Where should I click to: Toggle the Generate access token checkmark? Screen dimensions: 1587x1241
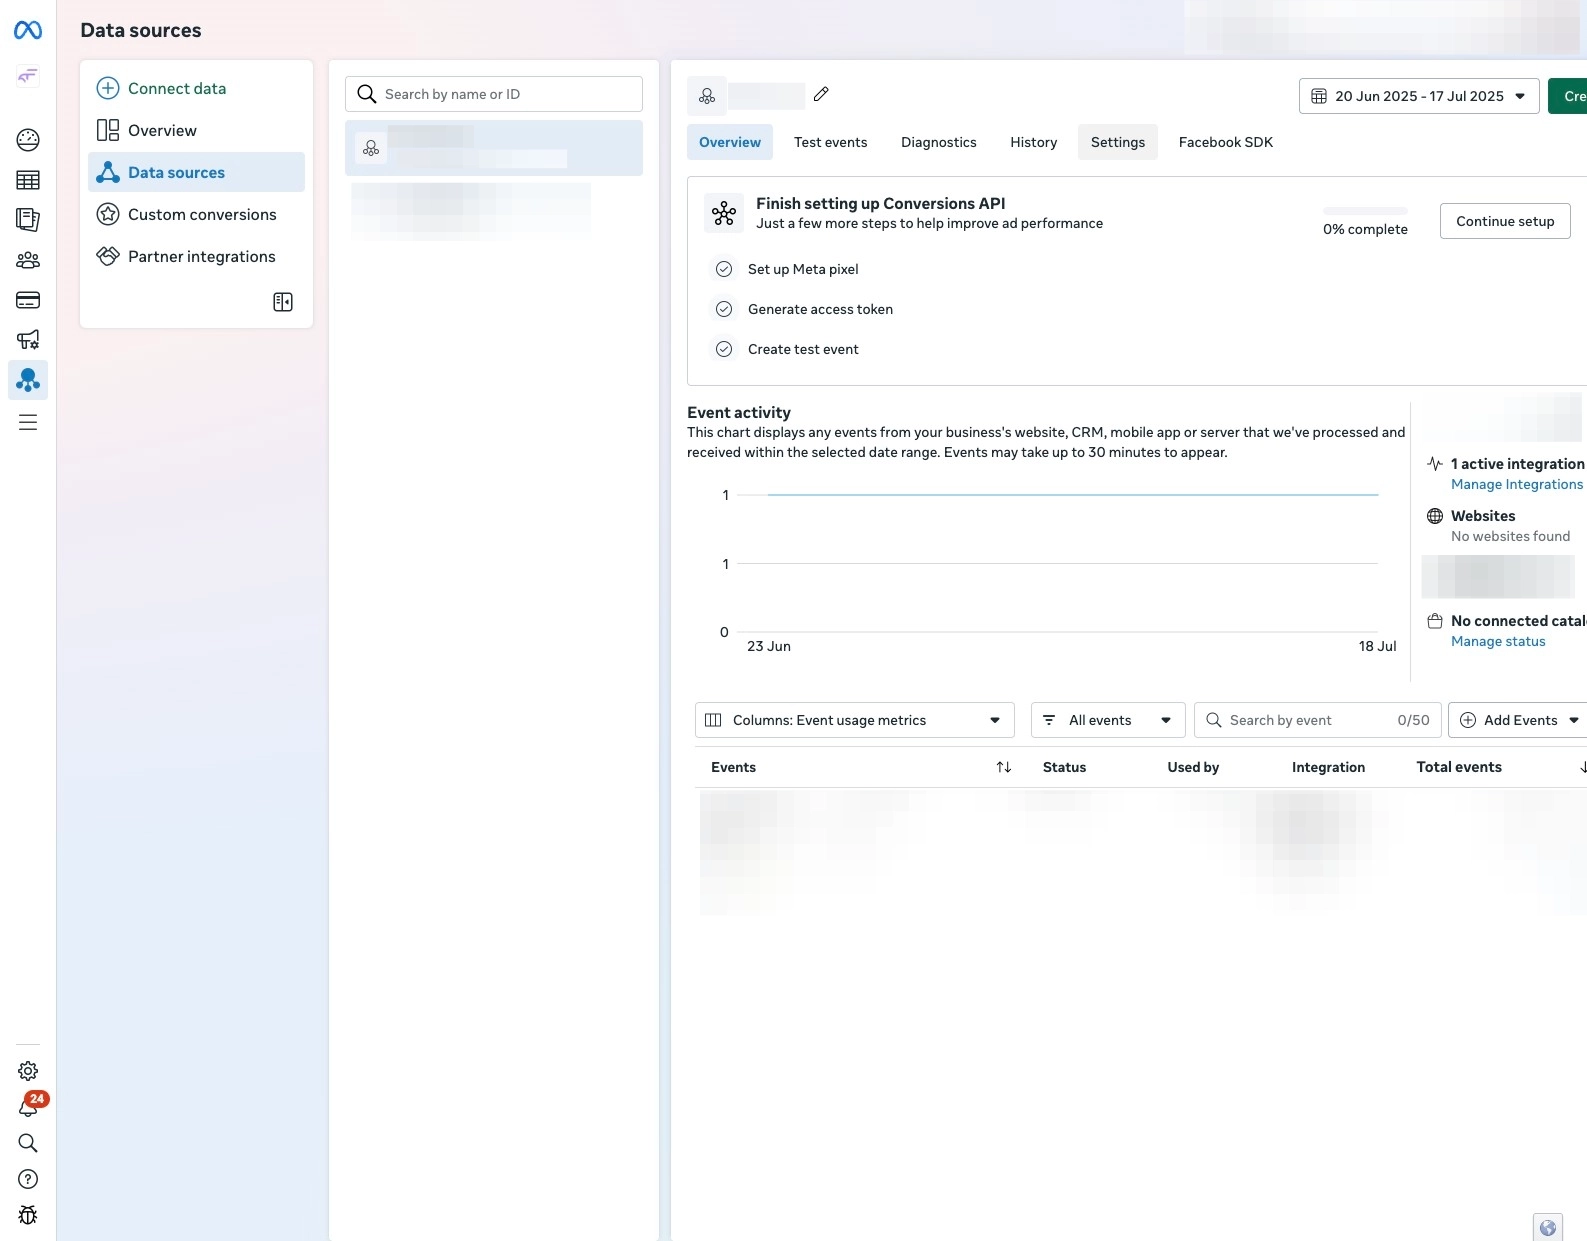pos(724,309)
